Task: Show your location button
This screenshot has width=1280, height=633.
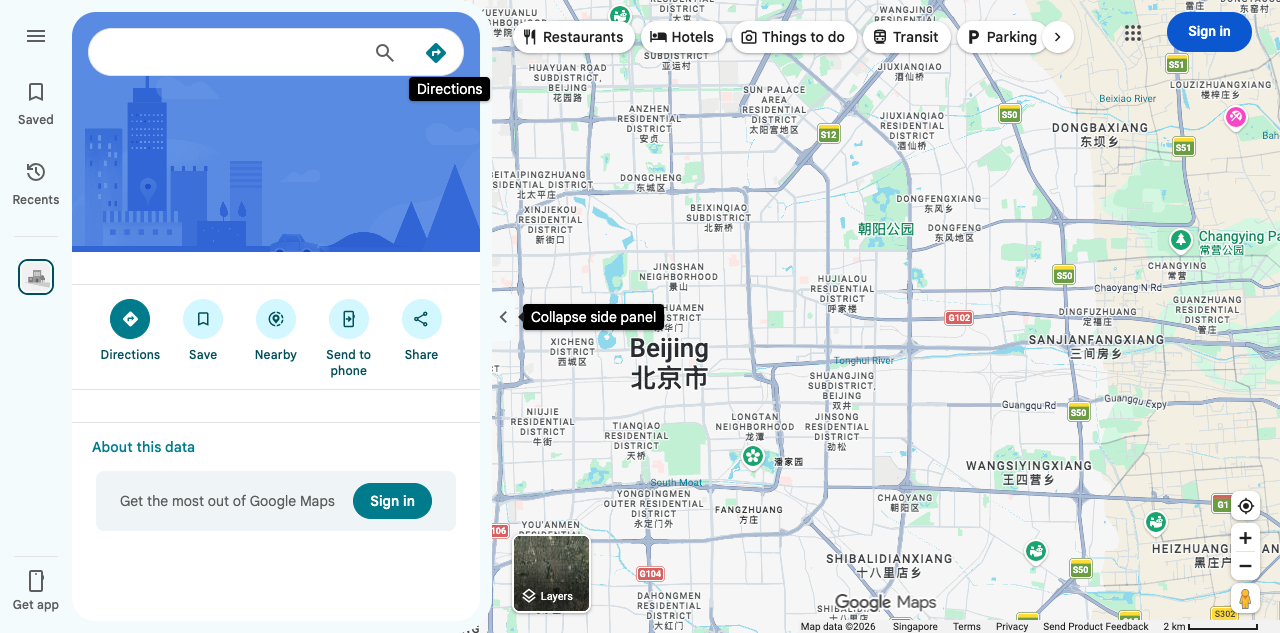Action: (1245, 506)
